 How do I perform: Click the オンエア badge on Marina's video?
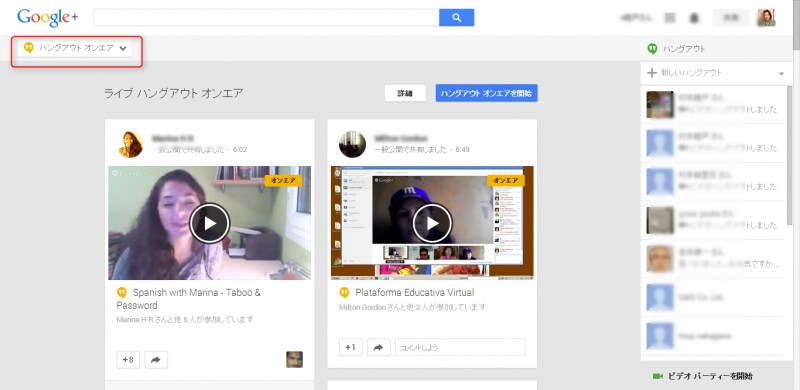pyautogui.click(x=283, y=180)
